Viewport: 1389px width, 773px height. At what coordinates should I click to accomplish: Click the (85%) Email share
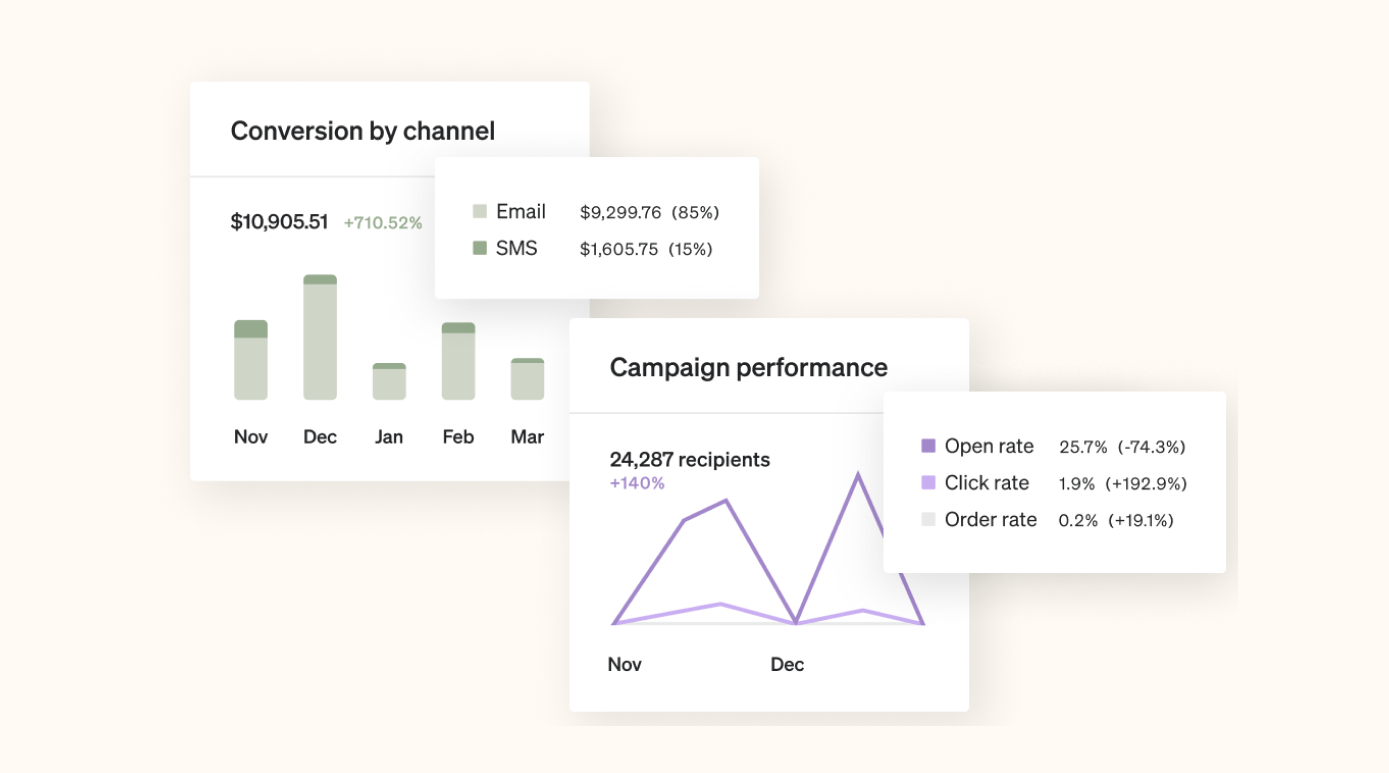(x=695, y=213)
